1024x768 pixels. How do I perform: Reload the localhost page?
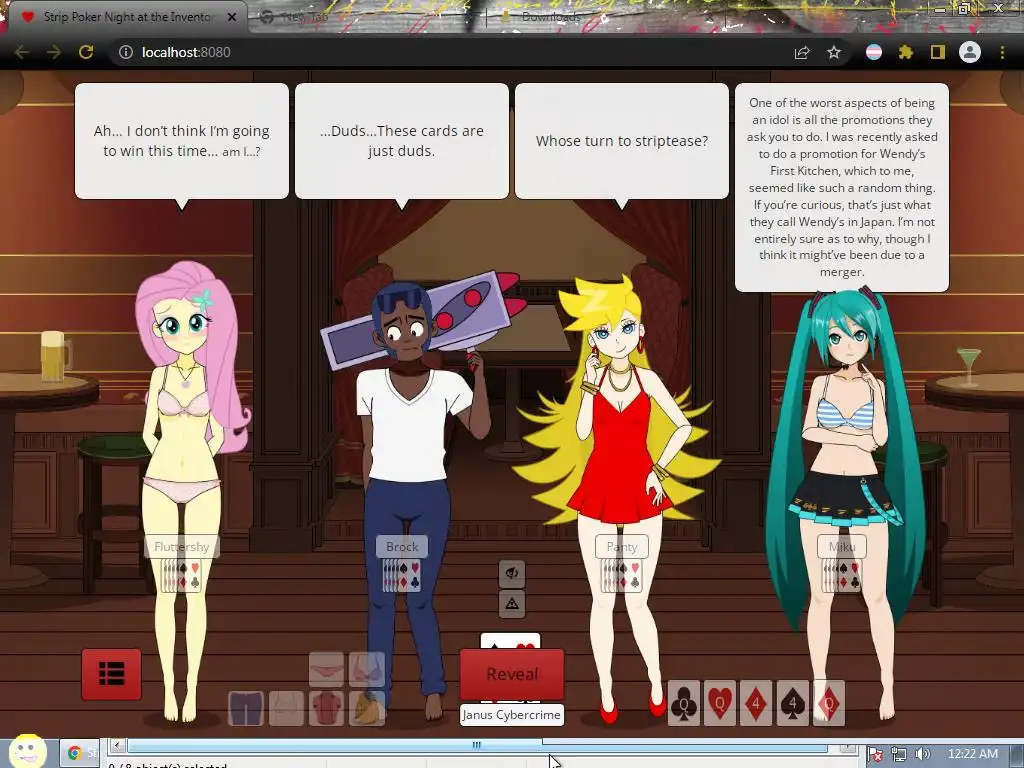86,52
